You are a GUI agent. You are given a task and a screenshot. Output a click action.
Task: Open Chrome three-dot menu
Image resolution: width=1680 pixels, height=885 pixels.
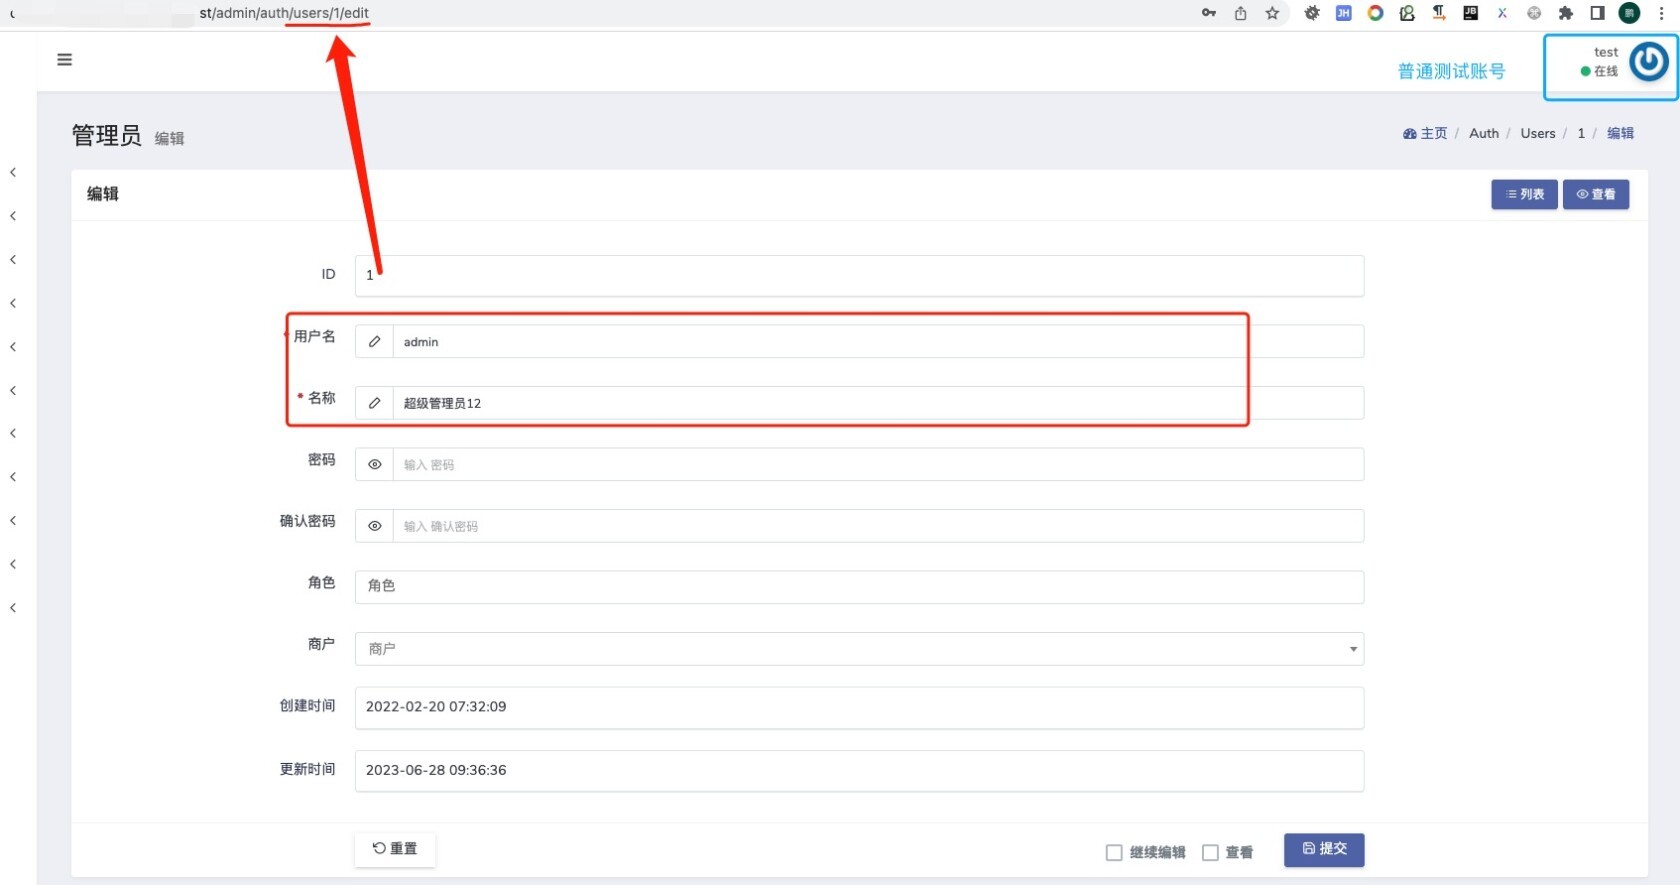tap(1661, 13)
